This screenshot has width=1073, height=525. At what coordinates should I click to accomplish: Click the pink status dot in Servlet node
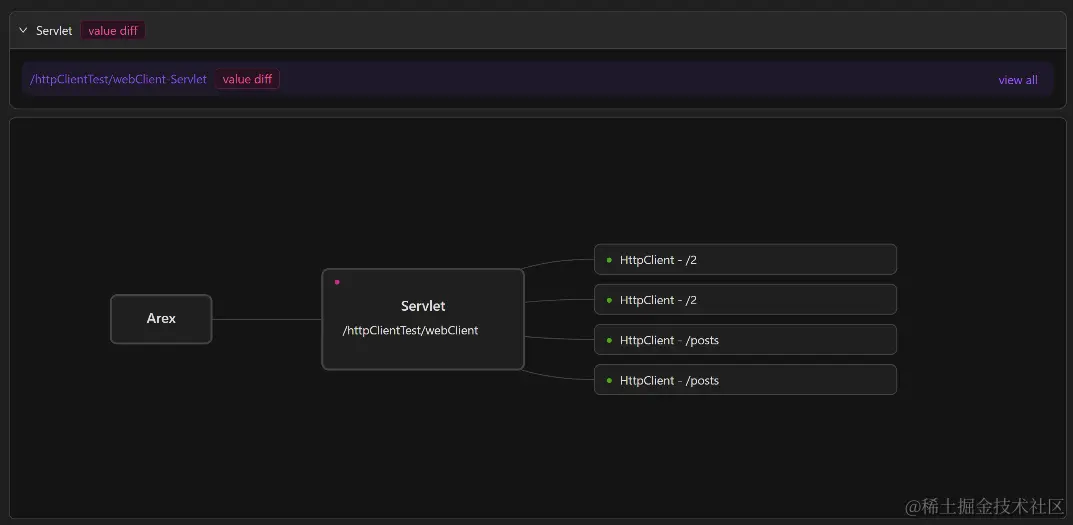[337, 281]
